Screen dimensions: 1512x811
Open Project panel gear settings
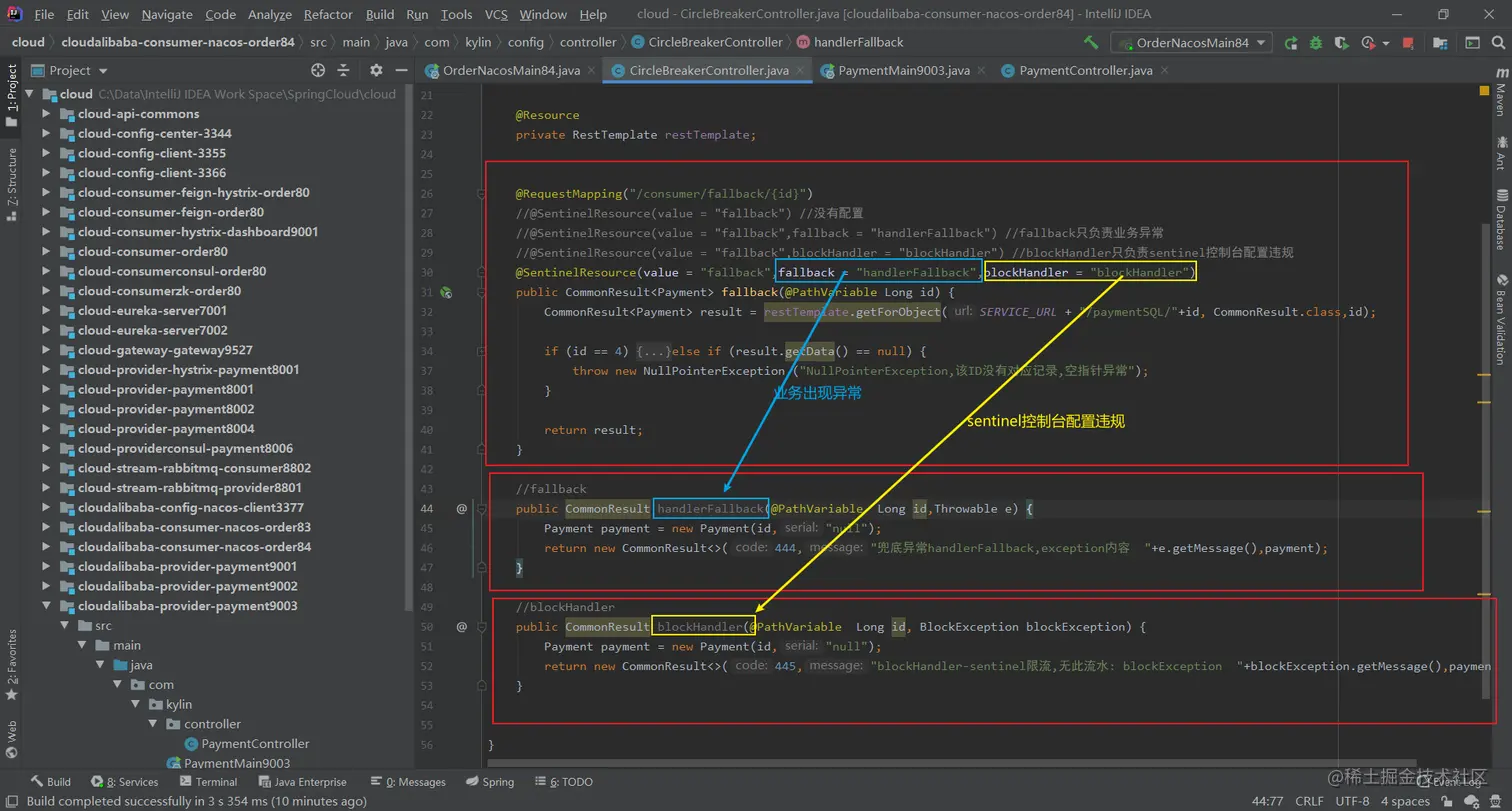click(x=376, y=70)
